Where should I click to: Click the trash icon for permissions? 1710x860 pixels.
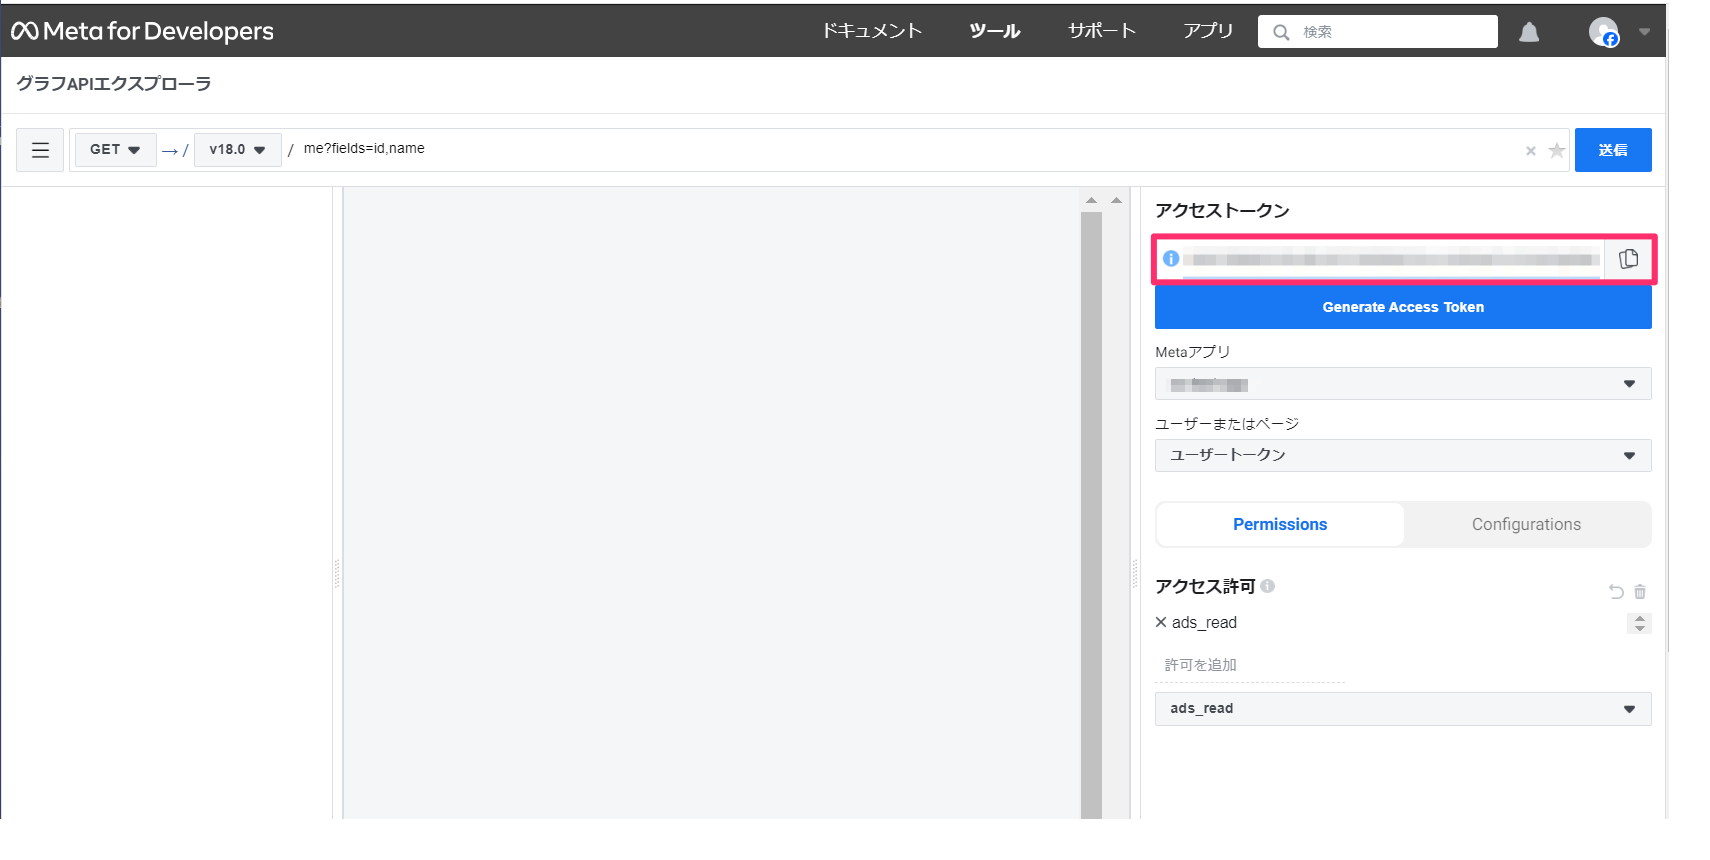pos(1640,591)
